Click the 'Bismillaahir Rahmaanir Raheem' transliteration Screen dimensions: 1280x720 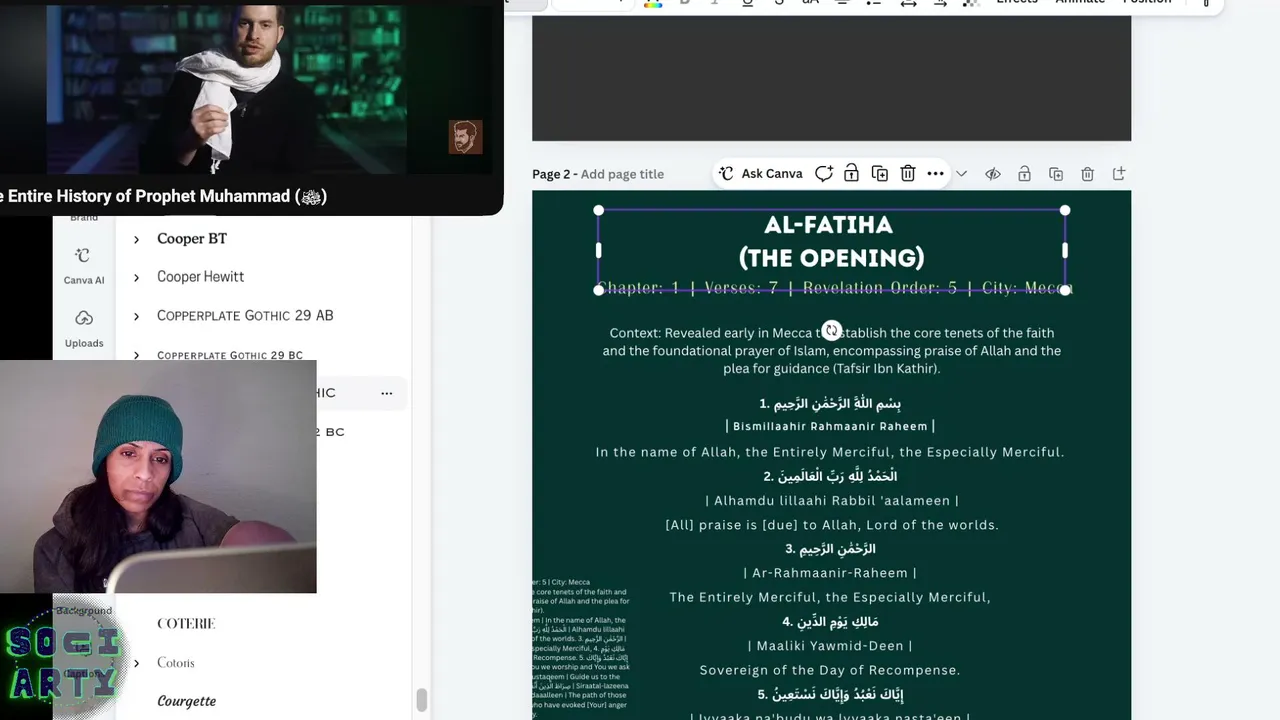(831, 426)
